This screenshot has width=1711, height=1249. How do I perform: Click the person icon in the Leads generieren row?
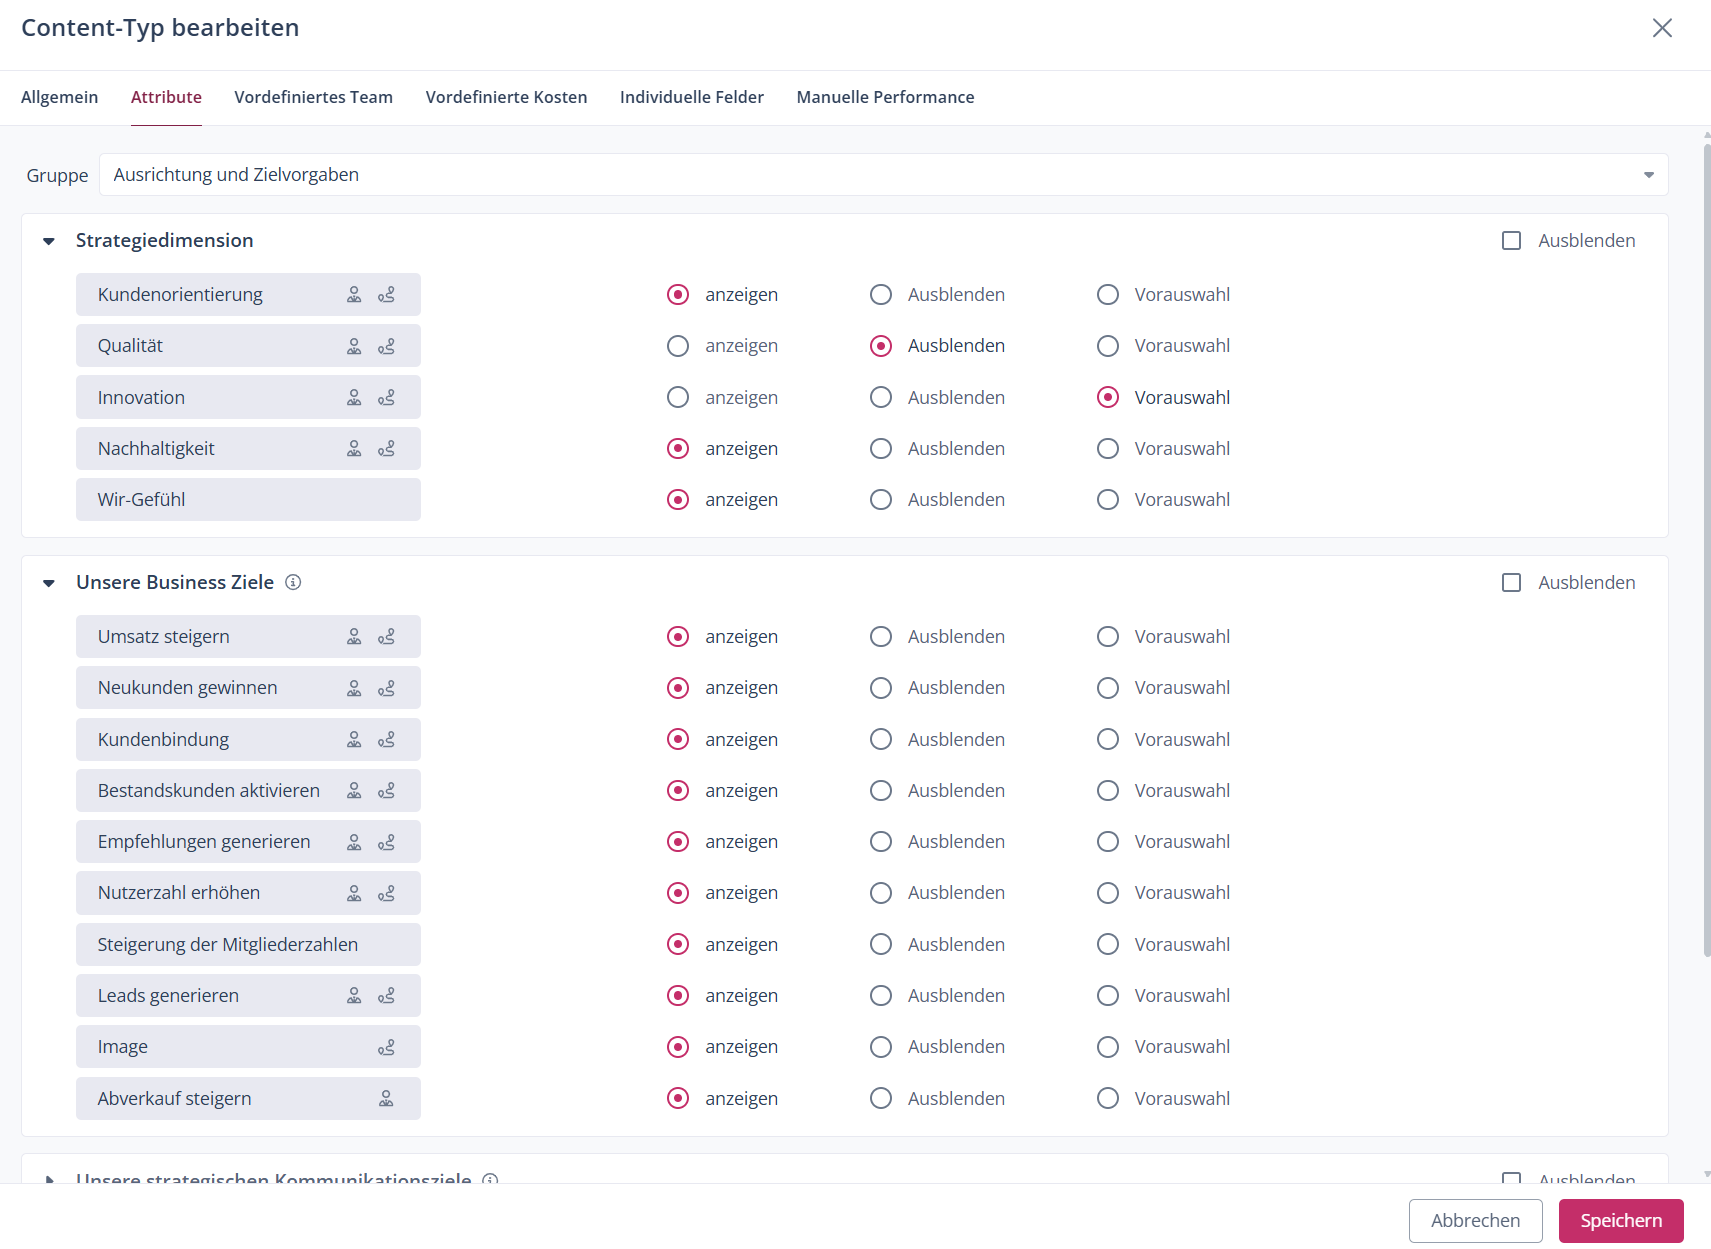pos(354,996)
